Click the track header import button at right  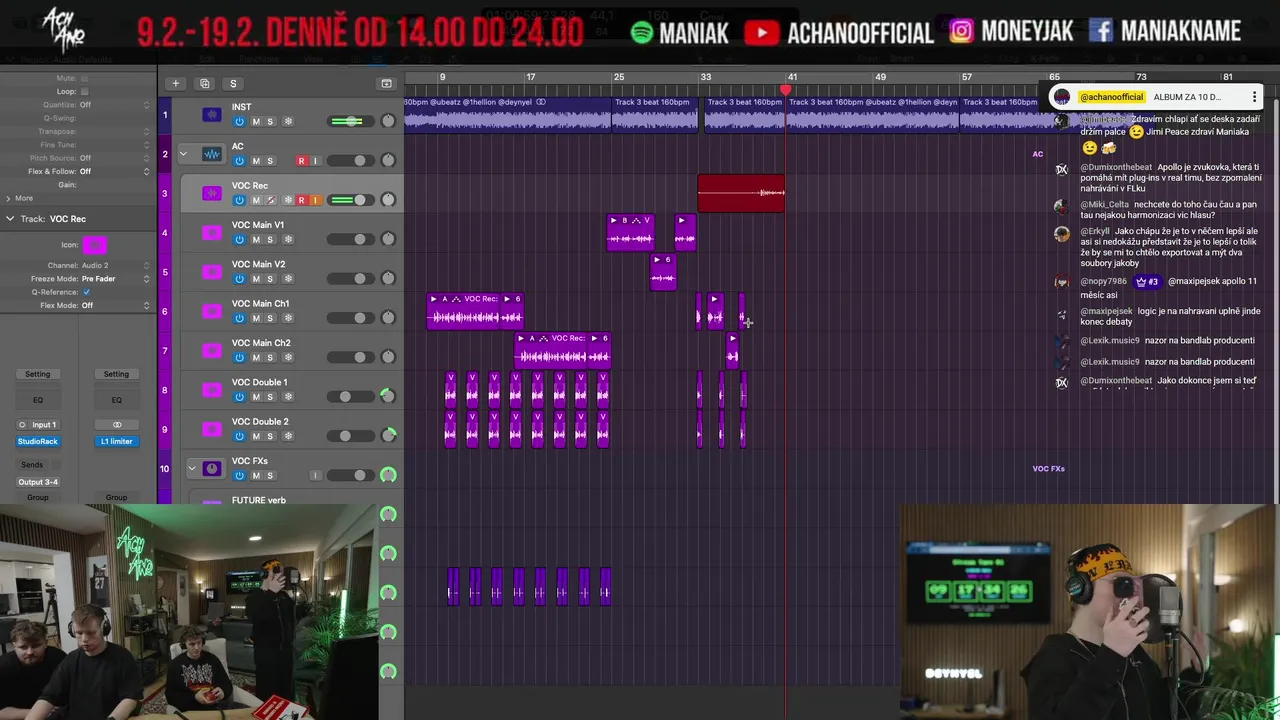point(386,83)
